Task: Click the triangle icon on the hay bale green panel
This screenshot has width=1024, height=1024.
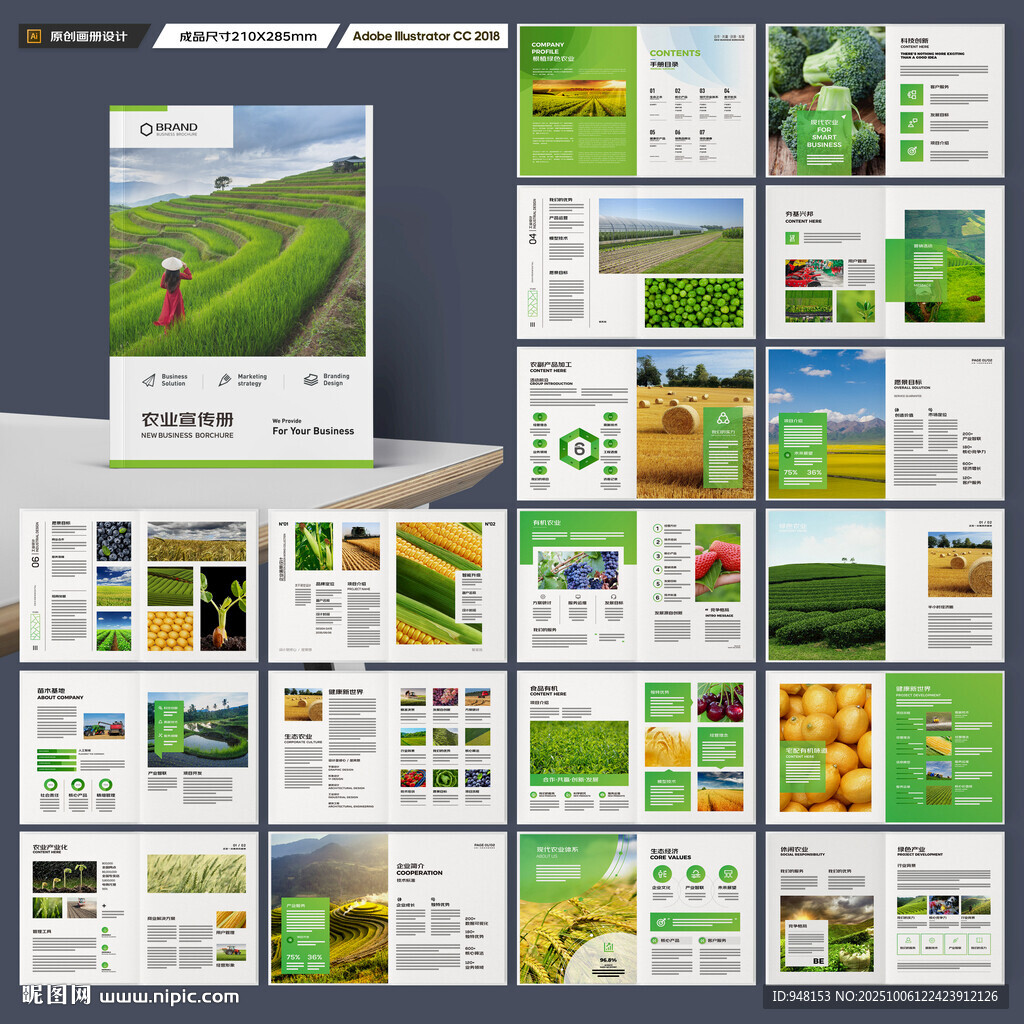Action: (x=723, y=419)
